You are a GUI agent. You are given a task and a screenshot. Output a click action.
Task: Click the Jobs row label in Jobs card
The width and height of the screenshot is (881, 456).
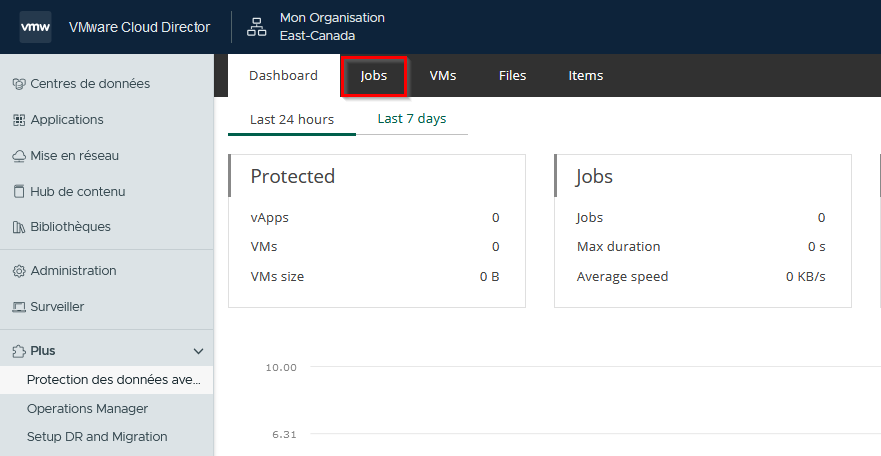(x=590, y=218)
